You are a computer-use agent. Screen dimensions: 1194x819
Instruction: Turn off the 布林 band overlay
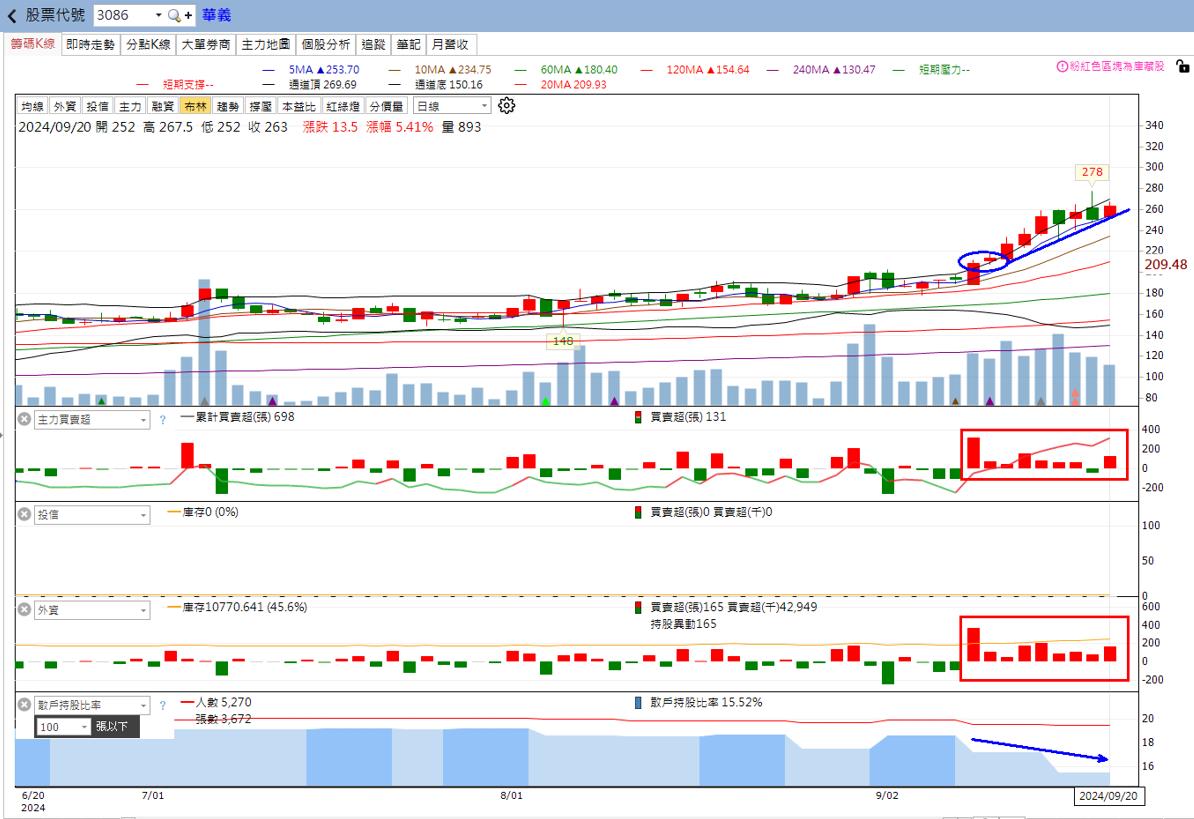coord(196,106)
